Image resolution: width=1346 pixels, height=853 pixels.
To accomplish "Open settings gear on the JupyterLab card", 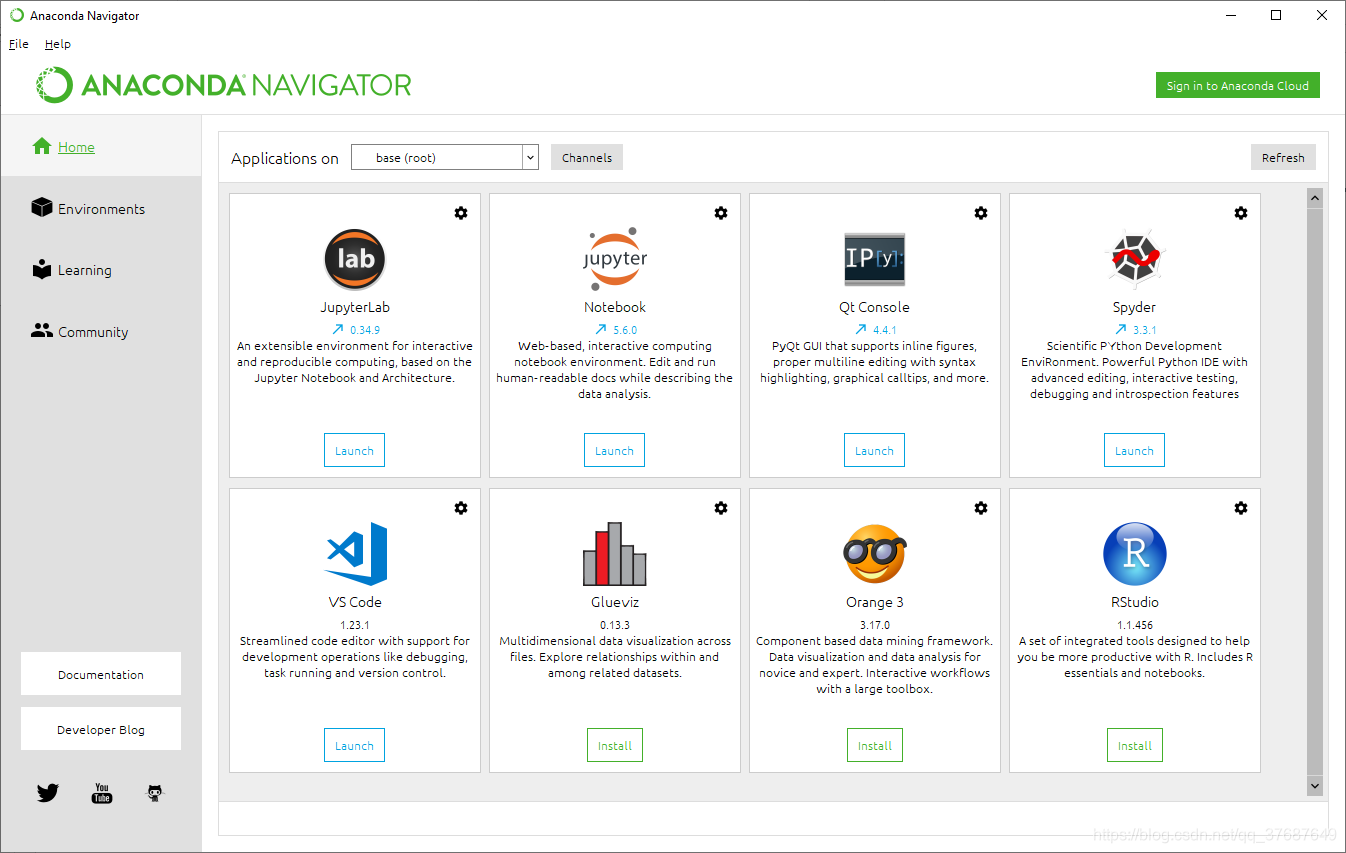I will [461, 213].
